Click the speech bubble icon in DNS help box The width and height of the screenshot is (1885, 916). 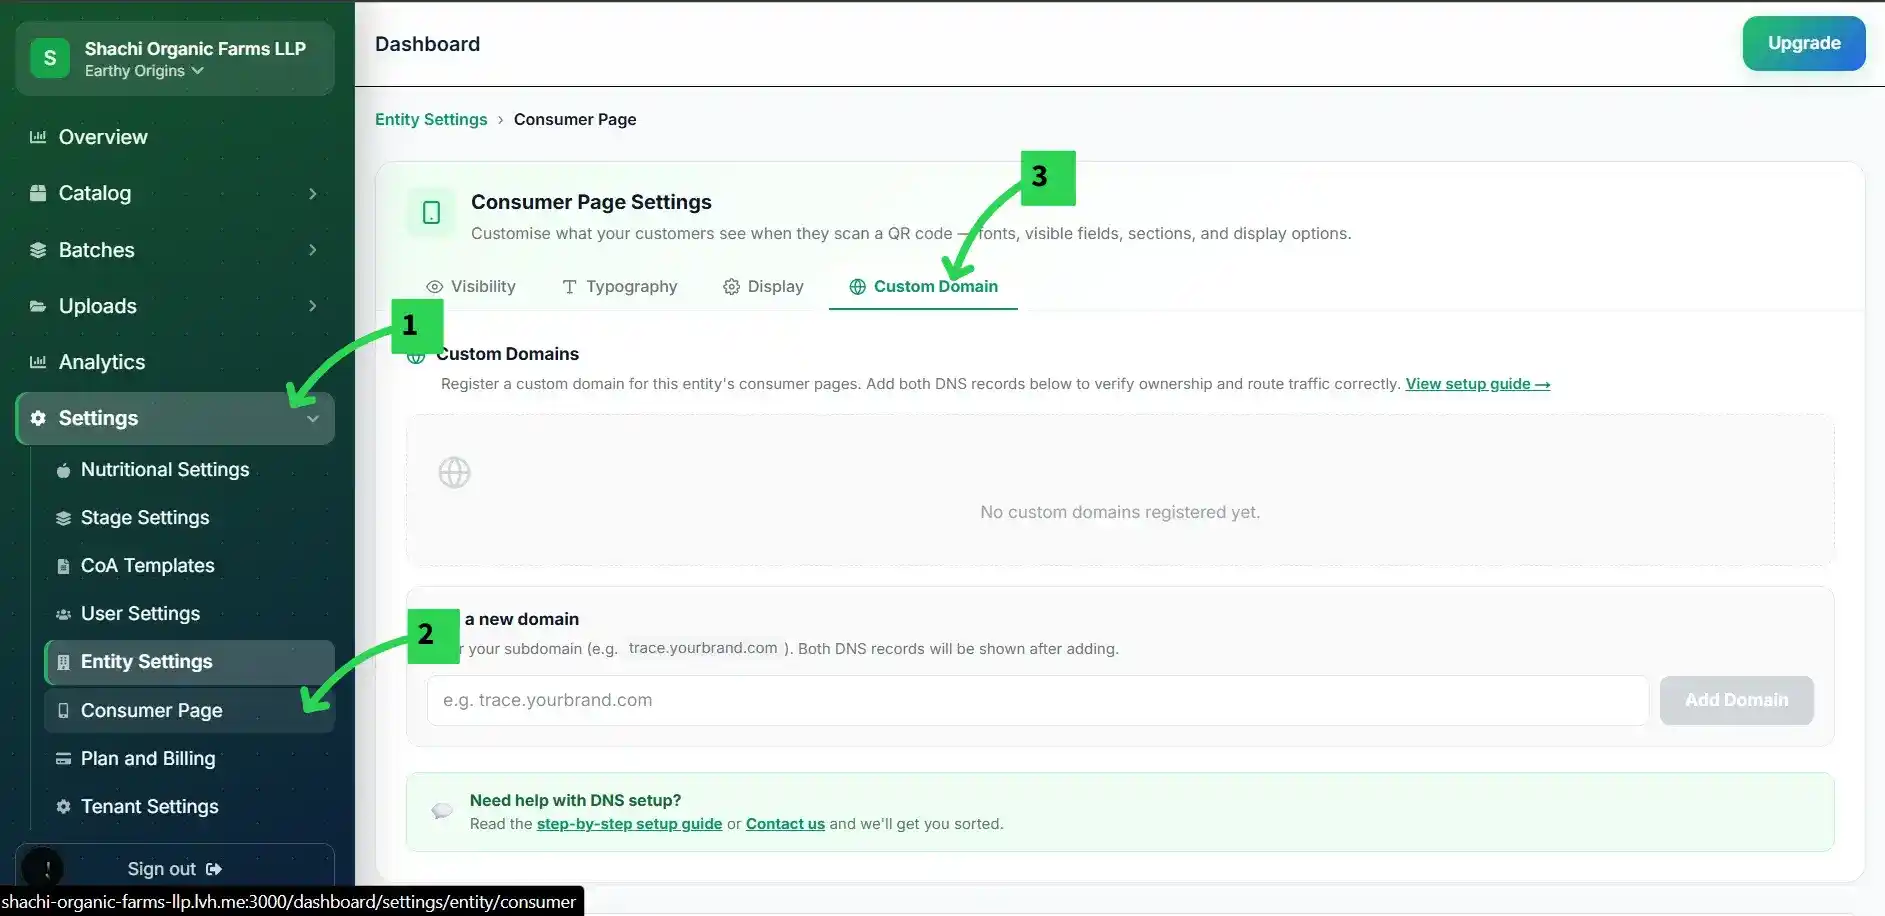pyautogui.click(x=442, y=810)
